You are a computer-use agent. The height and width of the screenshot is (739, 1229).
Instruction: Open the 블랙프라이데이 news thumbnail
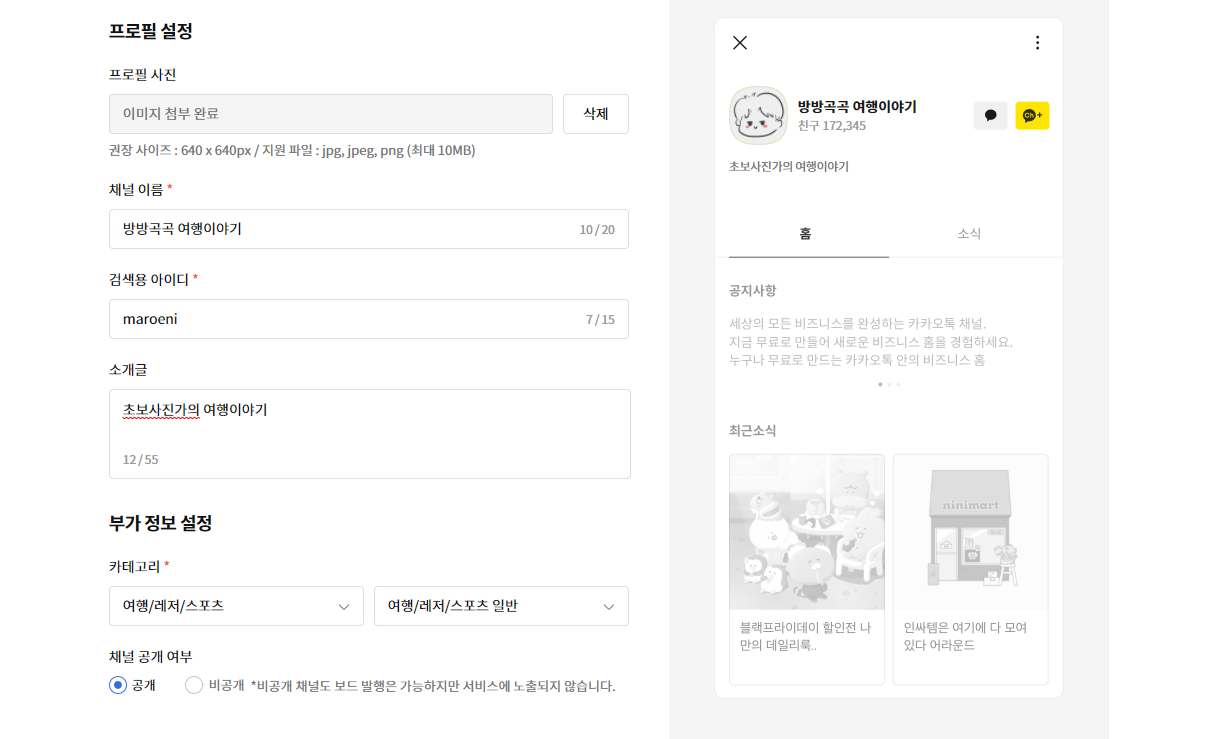(x=806, y=531)
